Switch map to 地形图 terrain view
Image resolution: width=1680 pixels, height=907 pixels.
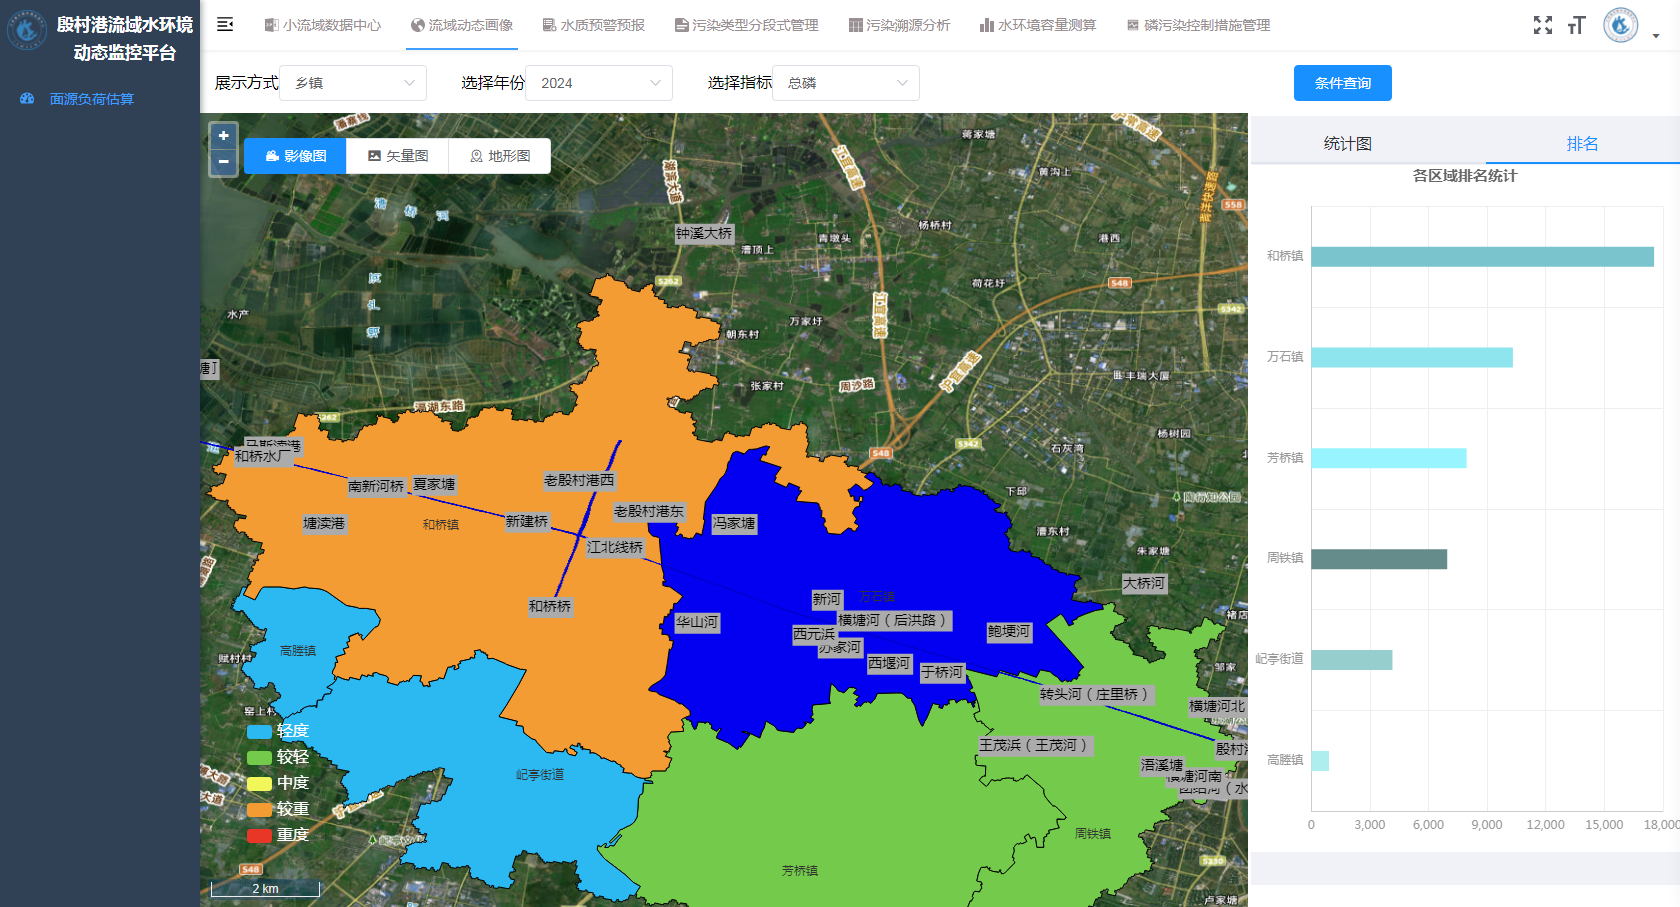click(x=500, y=156)
